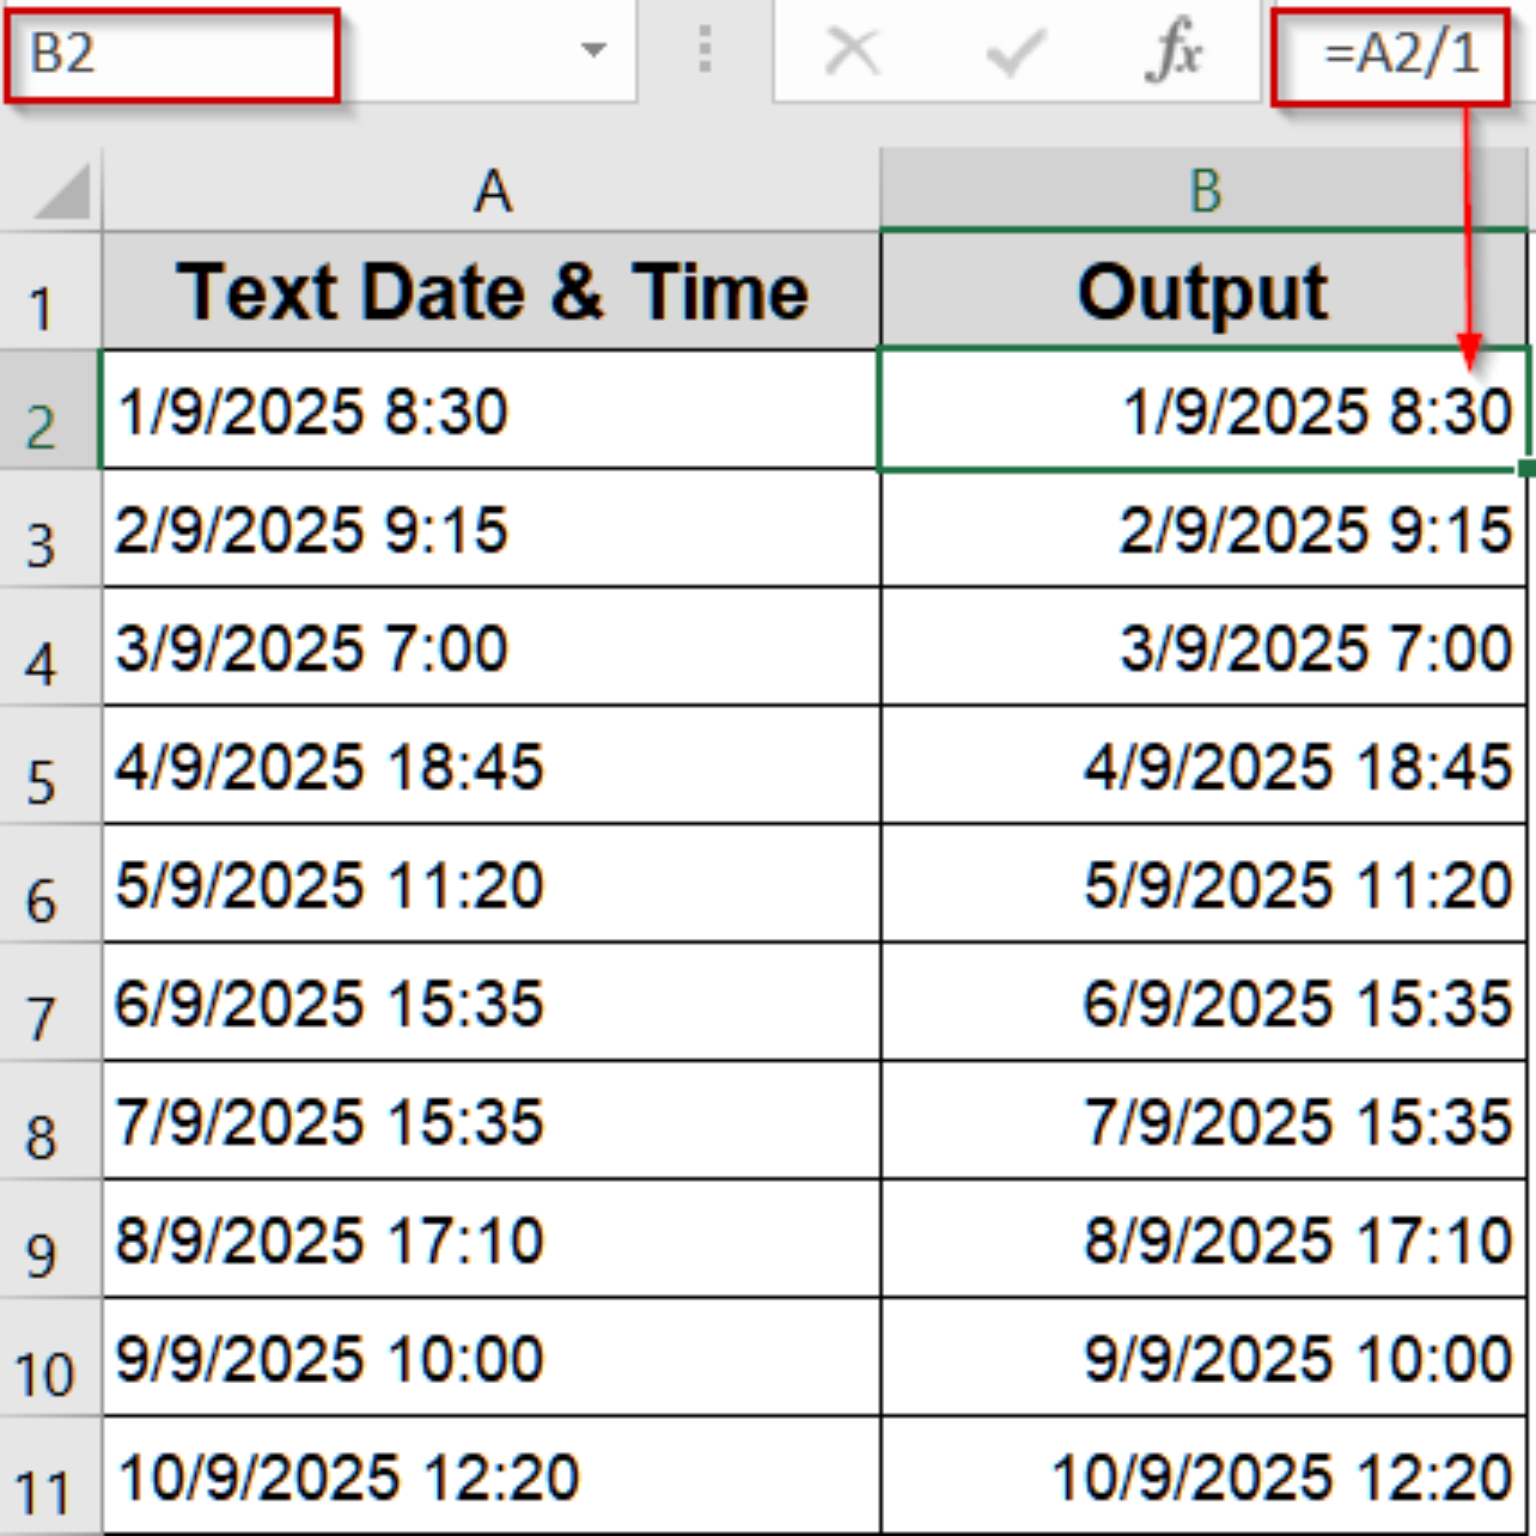Click the Select All corner triangle
This screenshot has width=1536, height=1536.
point(62,191)
